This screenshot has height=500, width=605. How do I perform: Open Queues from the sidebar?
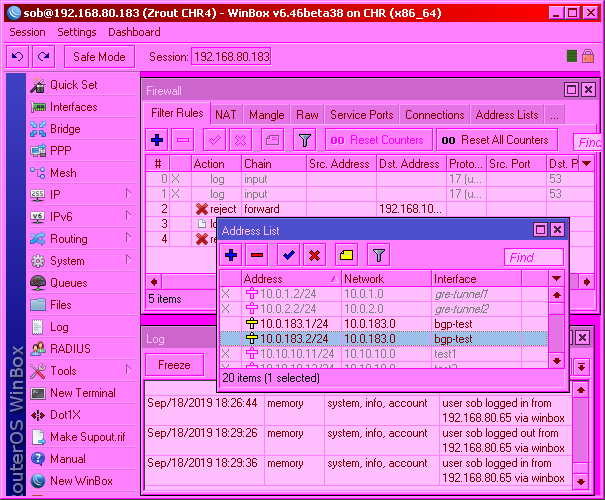coord(83,283)
